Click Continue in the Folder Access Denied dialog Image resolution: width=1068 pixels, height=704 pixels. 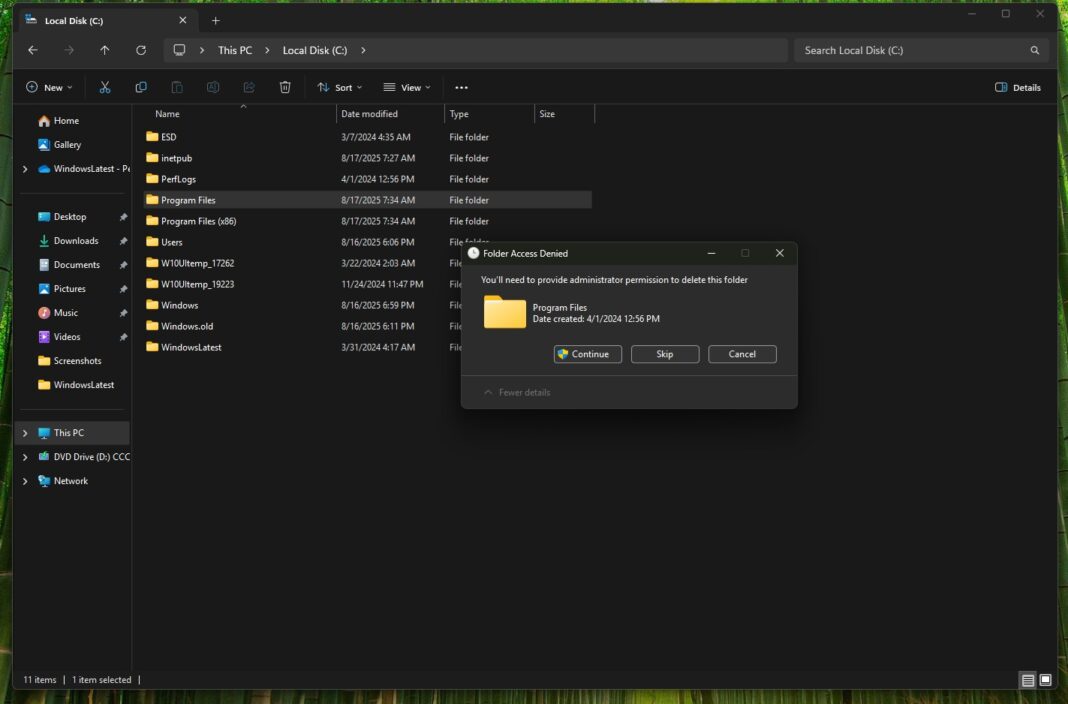(587, 354)
